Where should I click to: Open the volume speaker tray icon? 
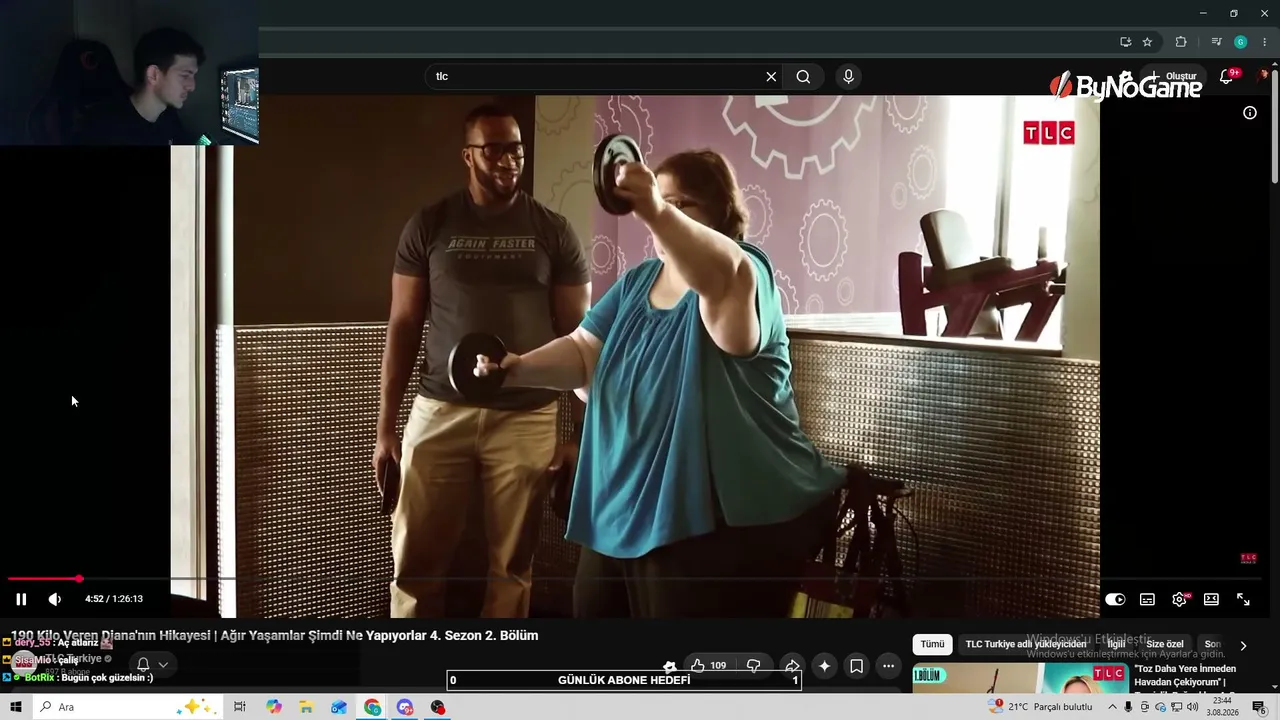pyautogui.click(x=1192, y=707)
